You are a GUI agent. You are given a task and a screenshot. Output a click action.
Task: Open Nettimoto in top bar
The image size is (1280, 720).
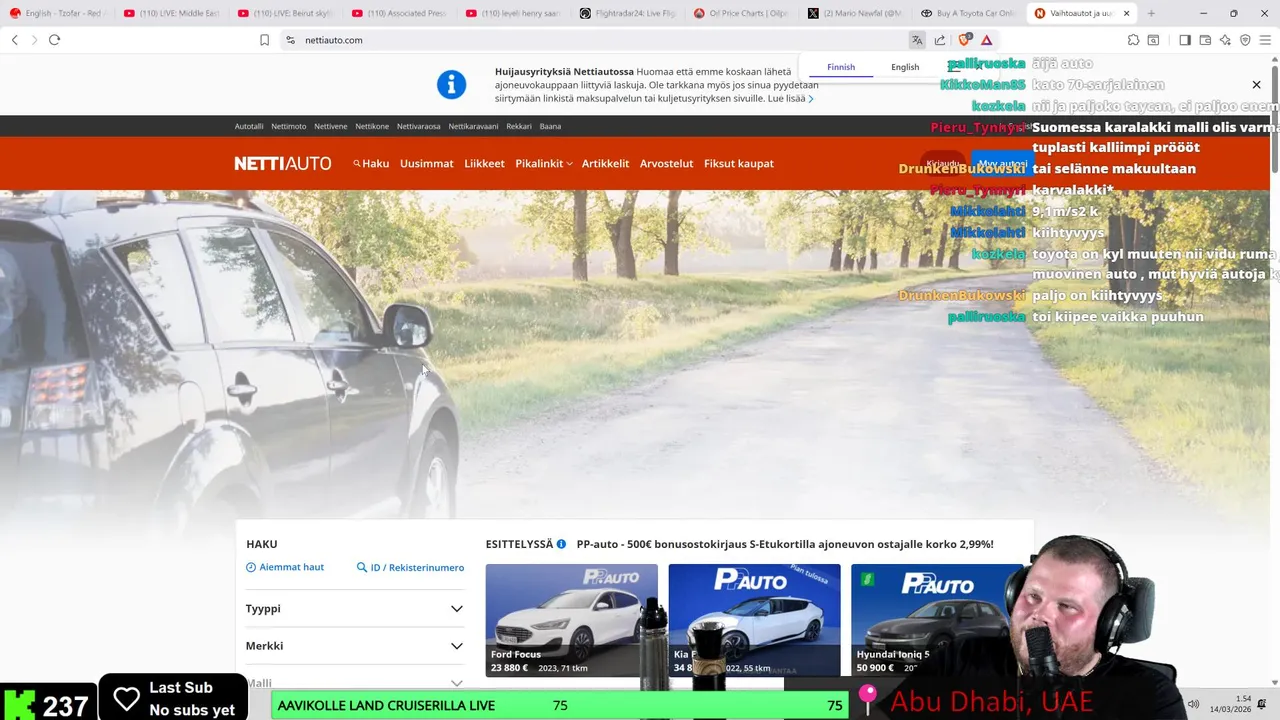point(289,126)
